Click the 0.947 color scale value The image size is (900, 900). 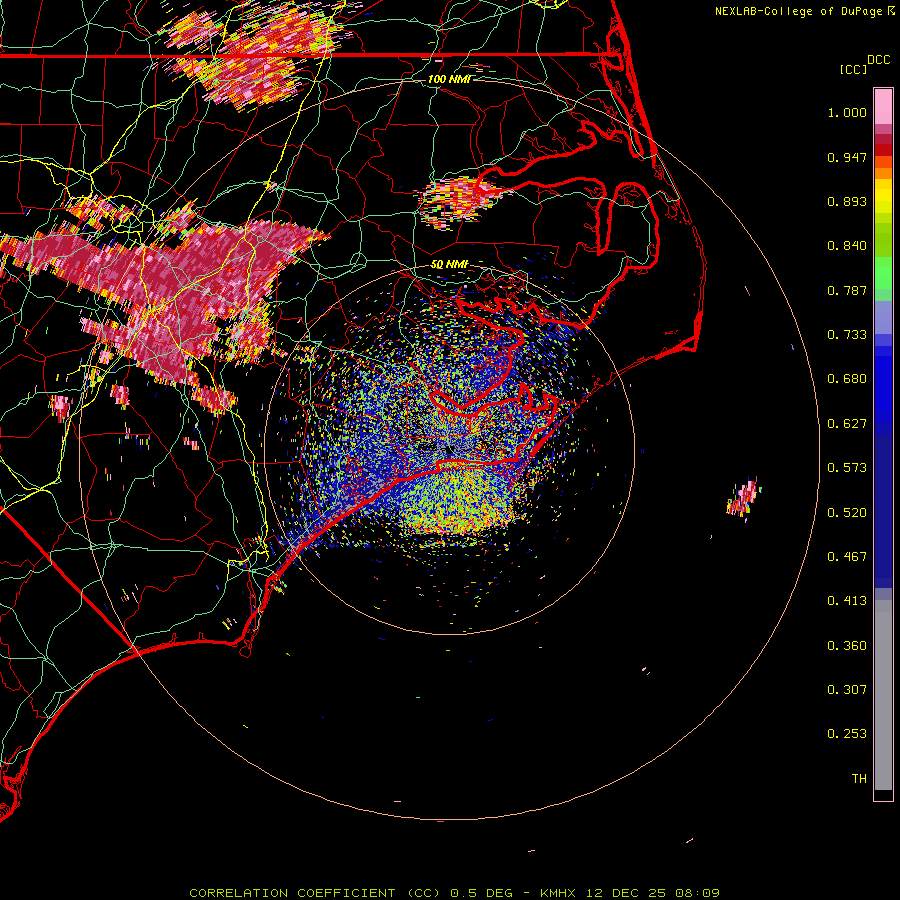[x=847, y=157]
